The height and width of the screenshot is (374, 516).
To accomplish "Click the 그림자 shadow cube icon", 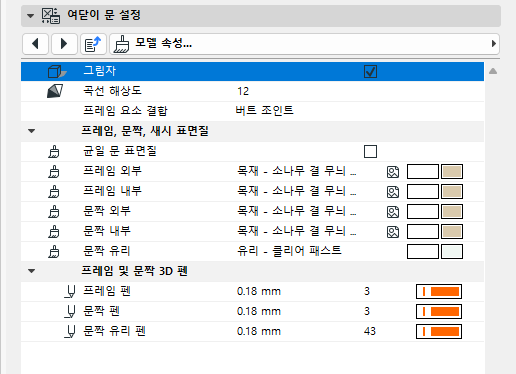I will click(x=57, y=71).
